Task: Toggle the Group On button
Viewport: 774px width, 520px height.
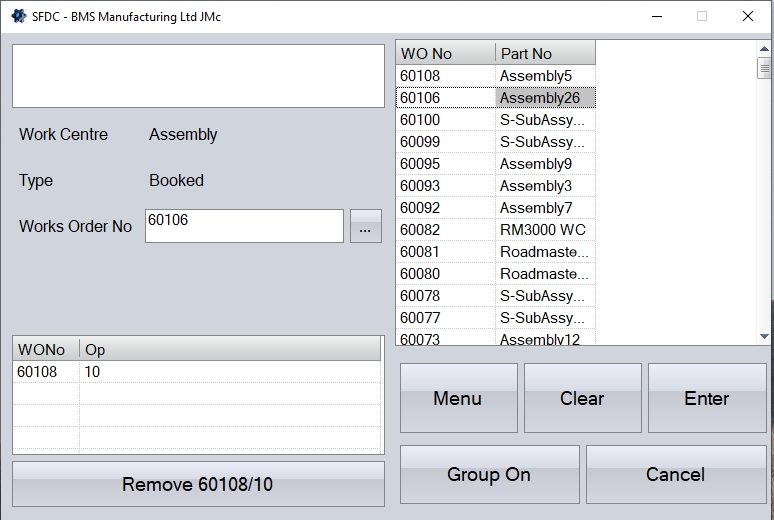Action: click(489, 475)
